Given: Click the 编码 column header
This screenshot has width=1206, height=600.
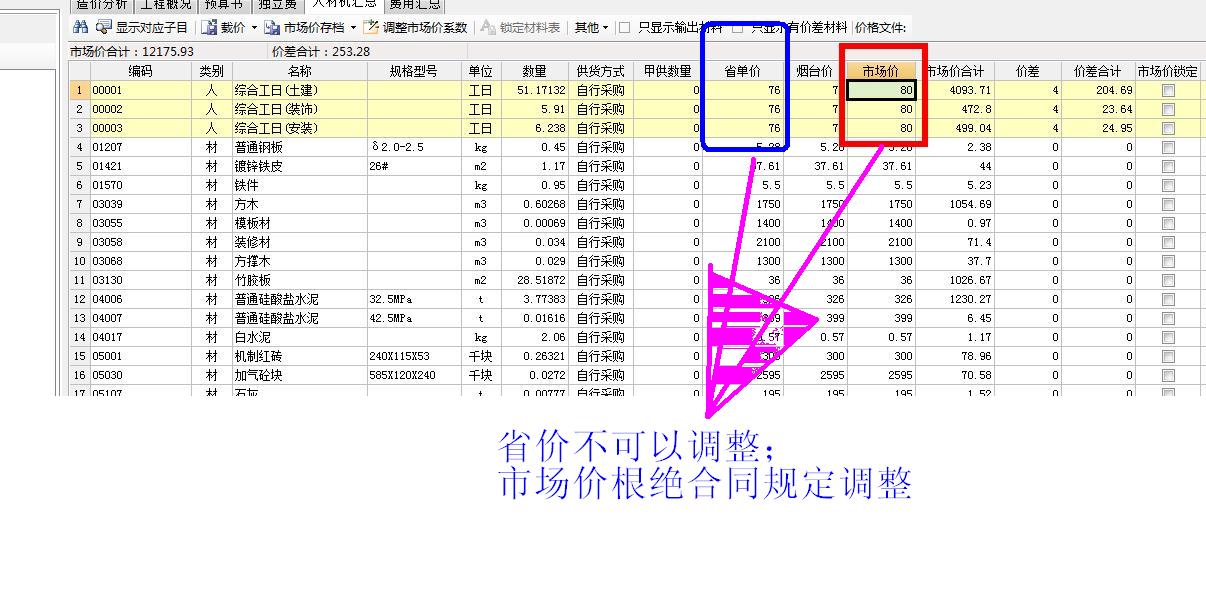Looking at the screenshot, I should (140, 71).
